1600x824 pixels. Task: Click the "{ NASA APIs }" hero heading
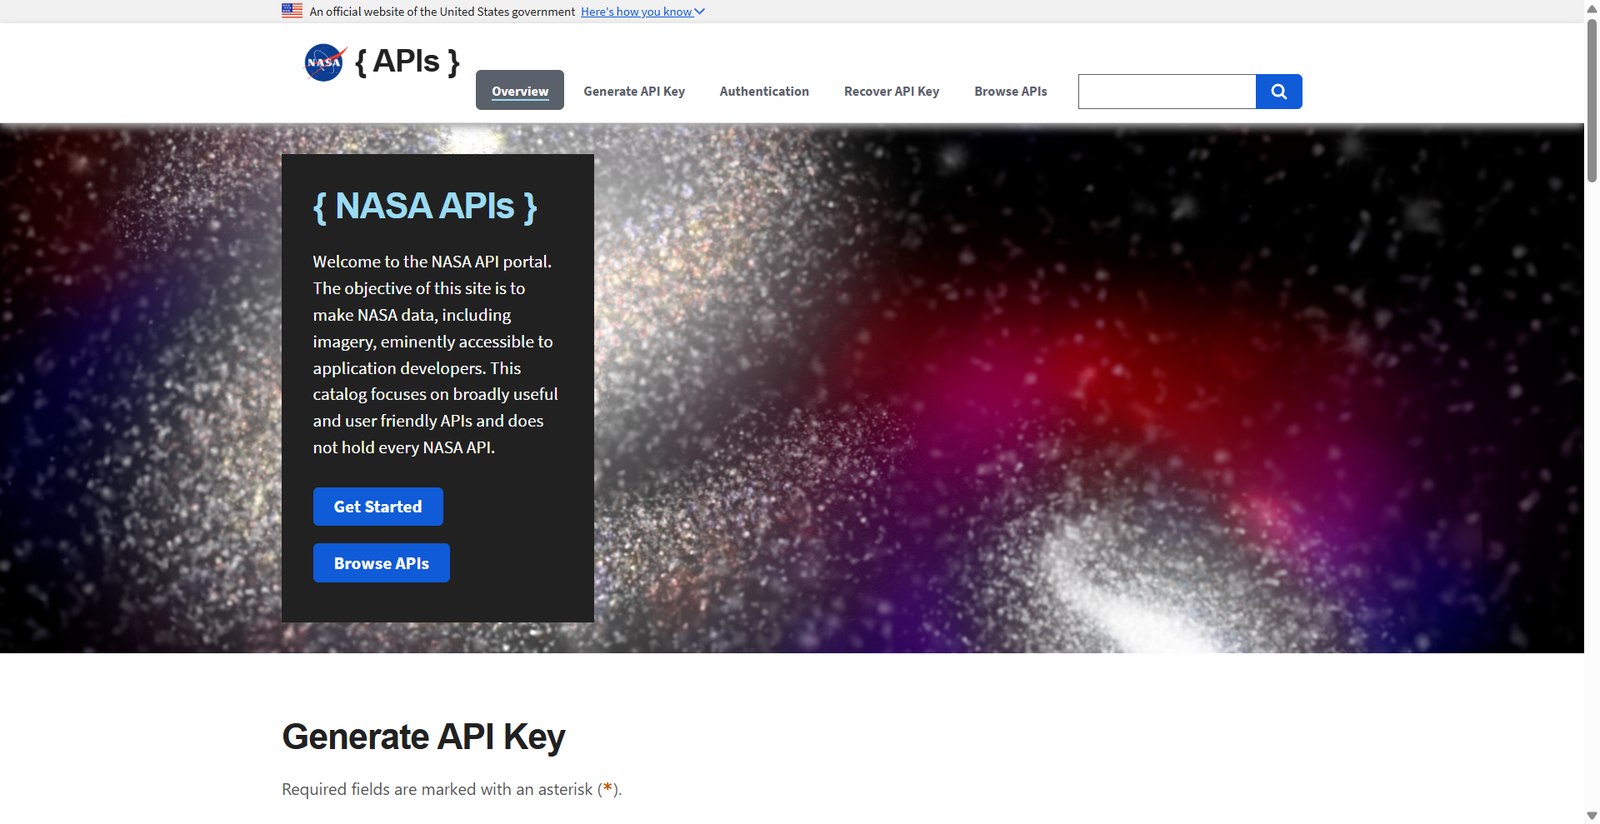point(425,206)
